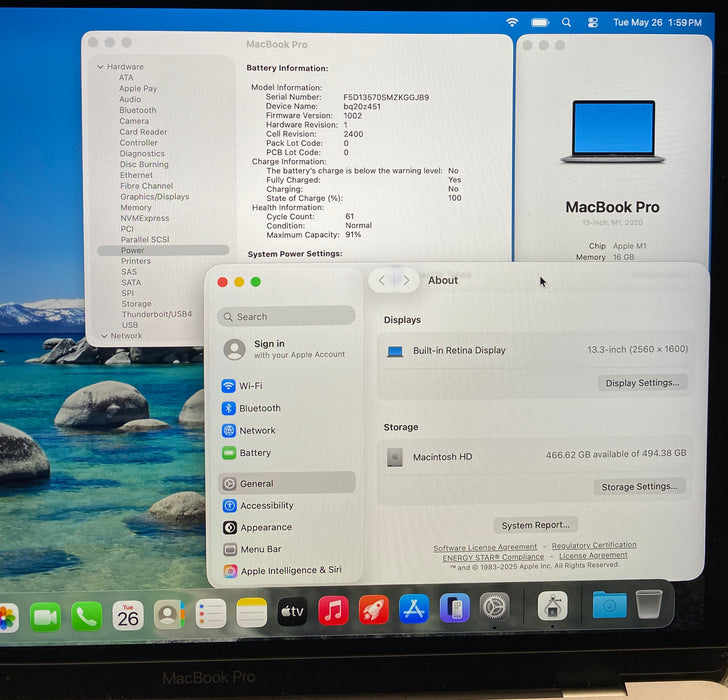Select Audio in the Hardware list
This screenshot has width=728, height=700.
coord(130,99)
